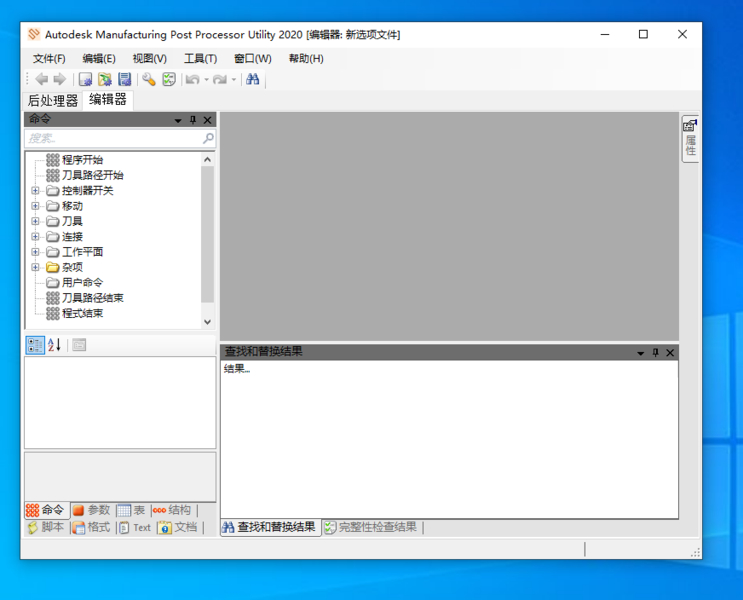The image size is (743, 600).
Task: Open the 编辑(E) menu
Action: pyautogui.click(x=99, y=59)
